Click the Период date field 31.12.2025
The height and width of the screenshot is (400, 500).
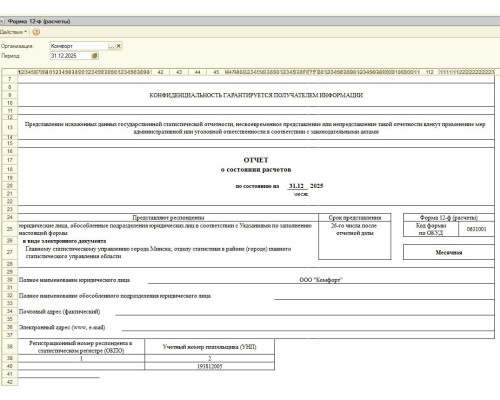tap(70, 56)
